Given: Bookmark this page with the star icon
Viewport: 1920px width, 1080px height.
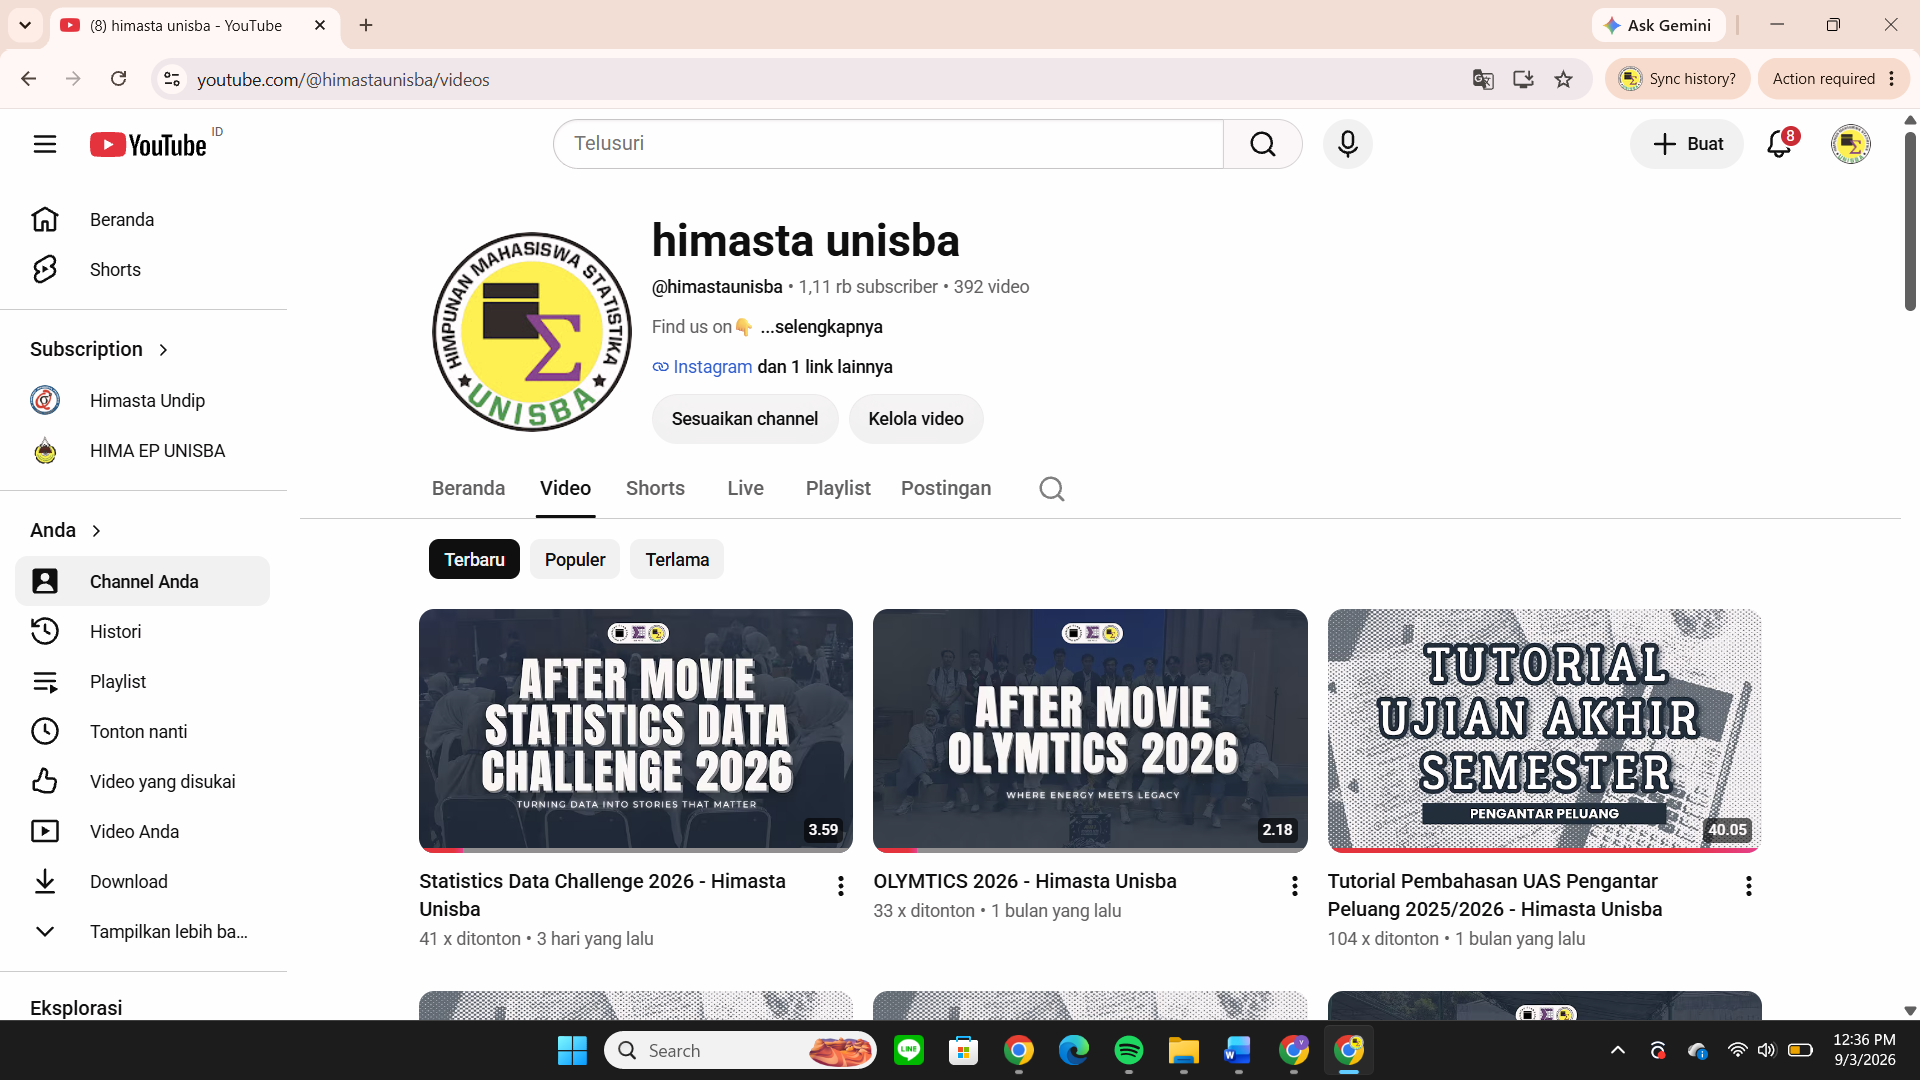Looking at the screenshot, I should pos(1564,79).
